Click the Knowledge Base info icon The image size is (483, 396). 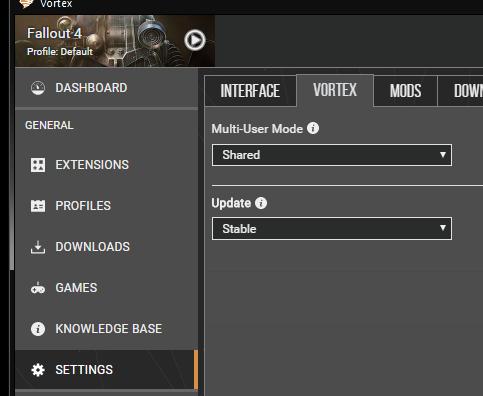[x=38, y=329]
